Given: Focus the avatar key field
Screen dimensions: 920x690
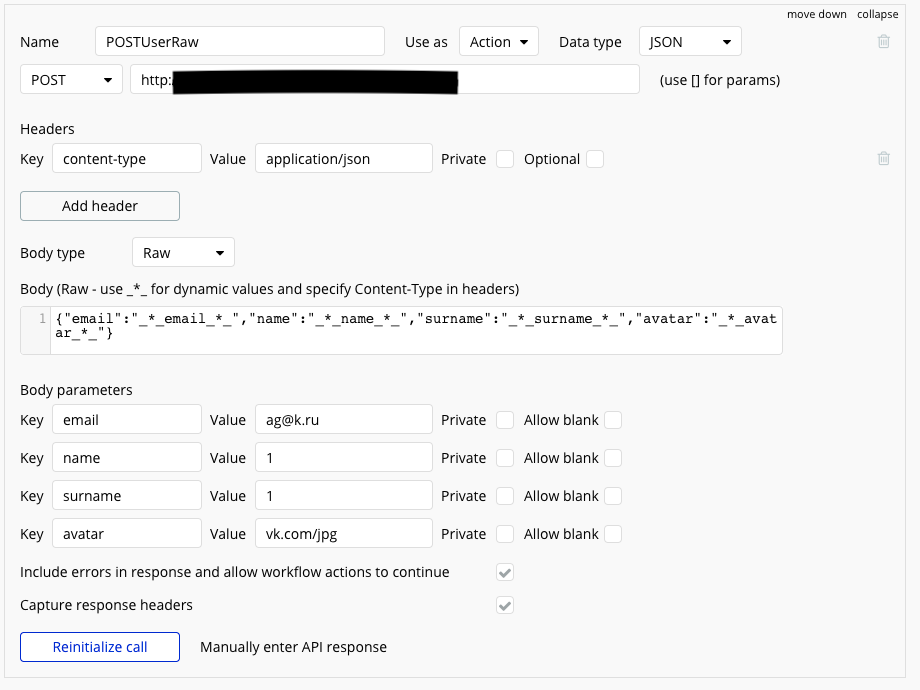Looking at the screenshot, I should click(x=127, y=534).
